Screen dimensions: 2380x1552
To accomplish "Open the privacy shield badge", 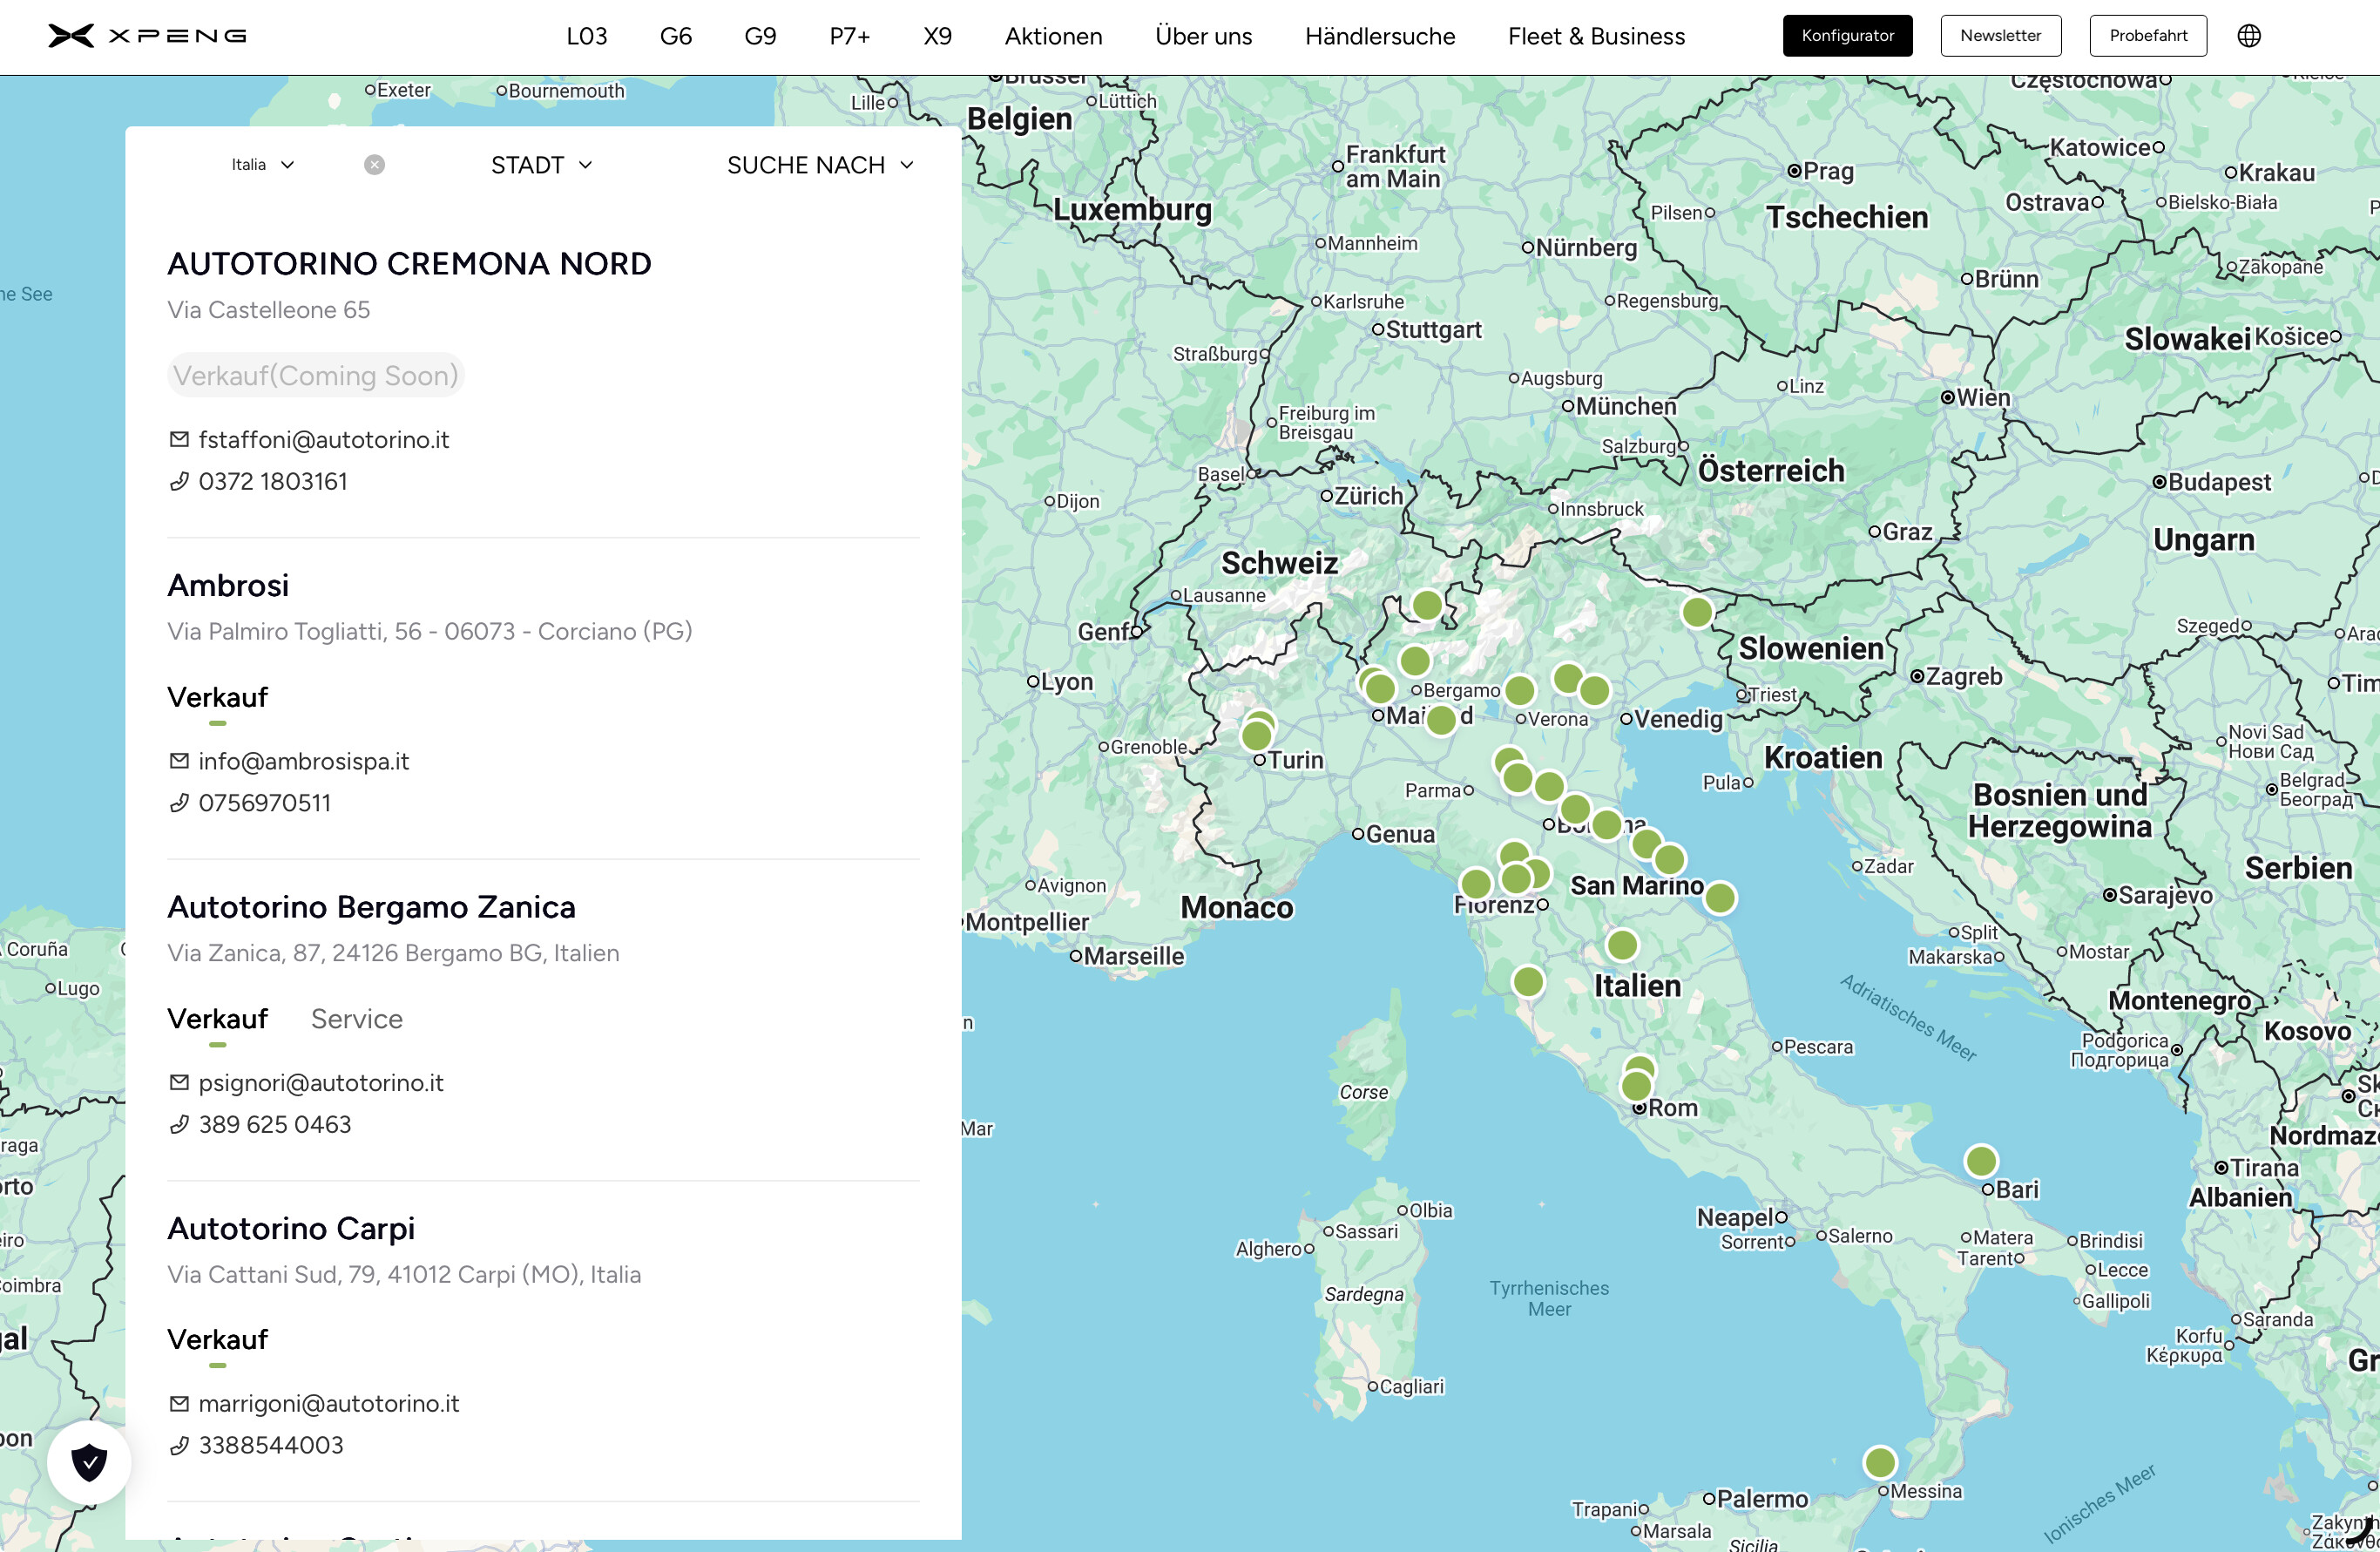I will [x=89, y=1462].
